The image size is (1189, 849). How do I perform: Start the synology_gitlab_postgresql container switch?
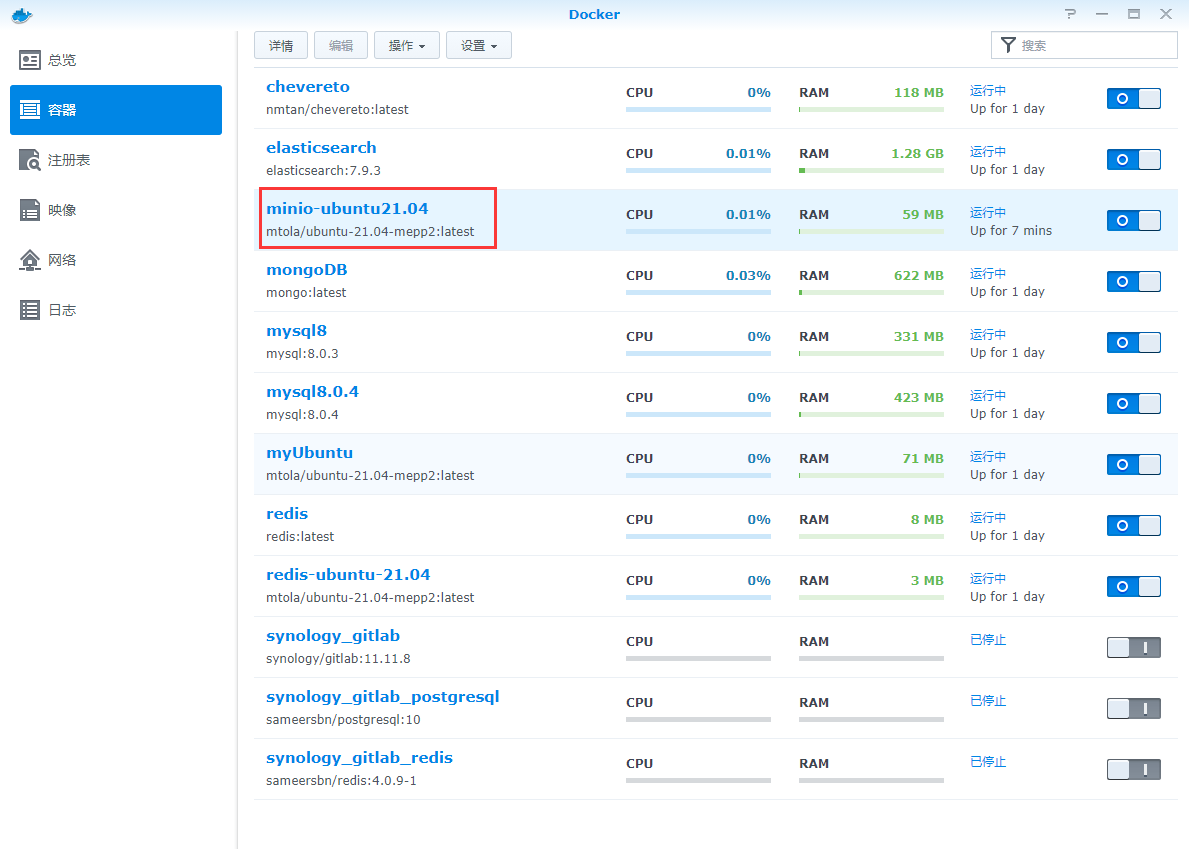pyautogui.click(x=1134, y=709)
